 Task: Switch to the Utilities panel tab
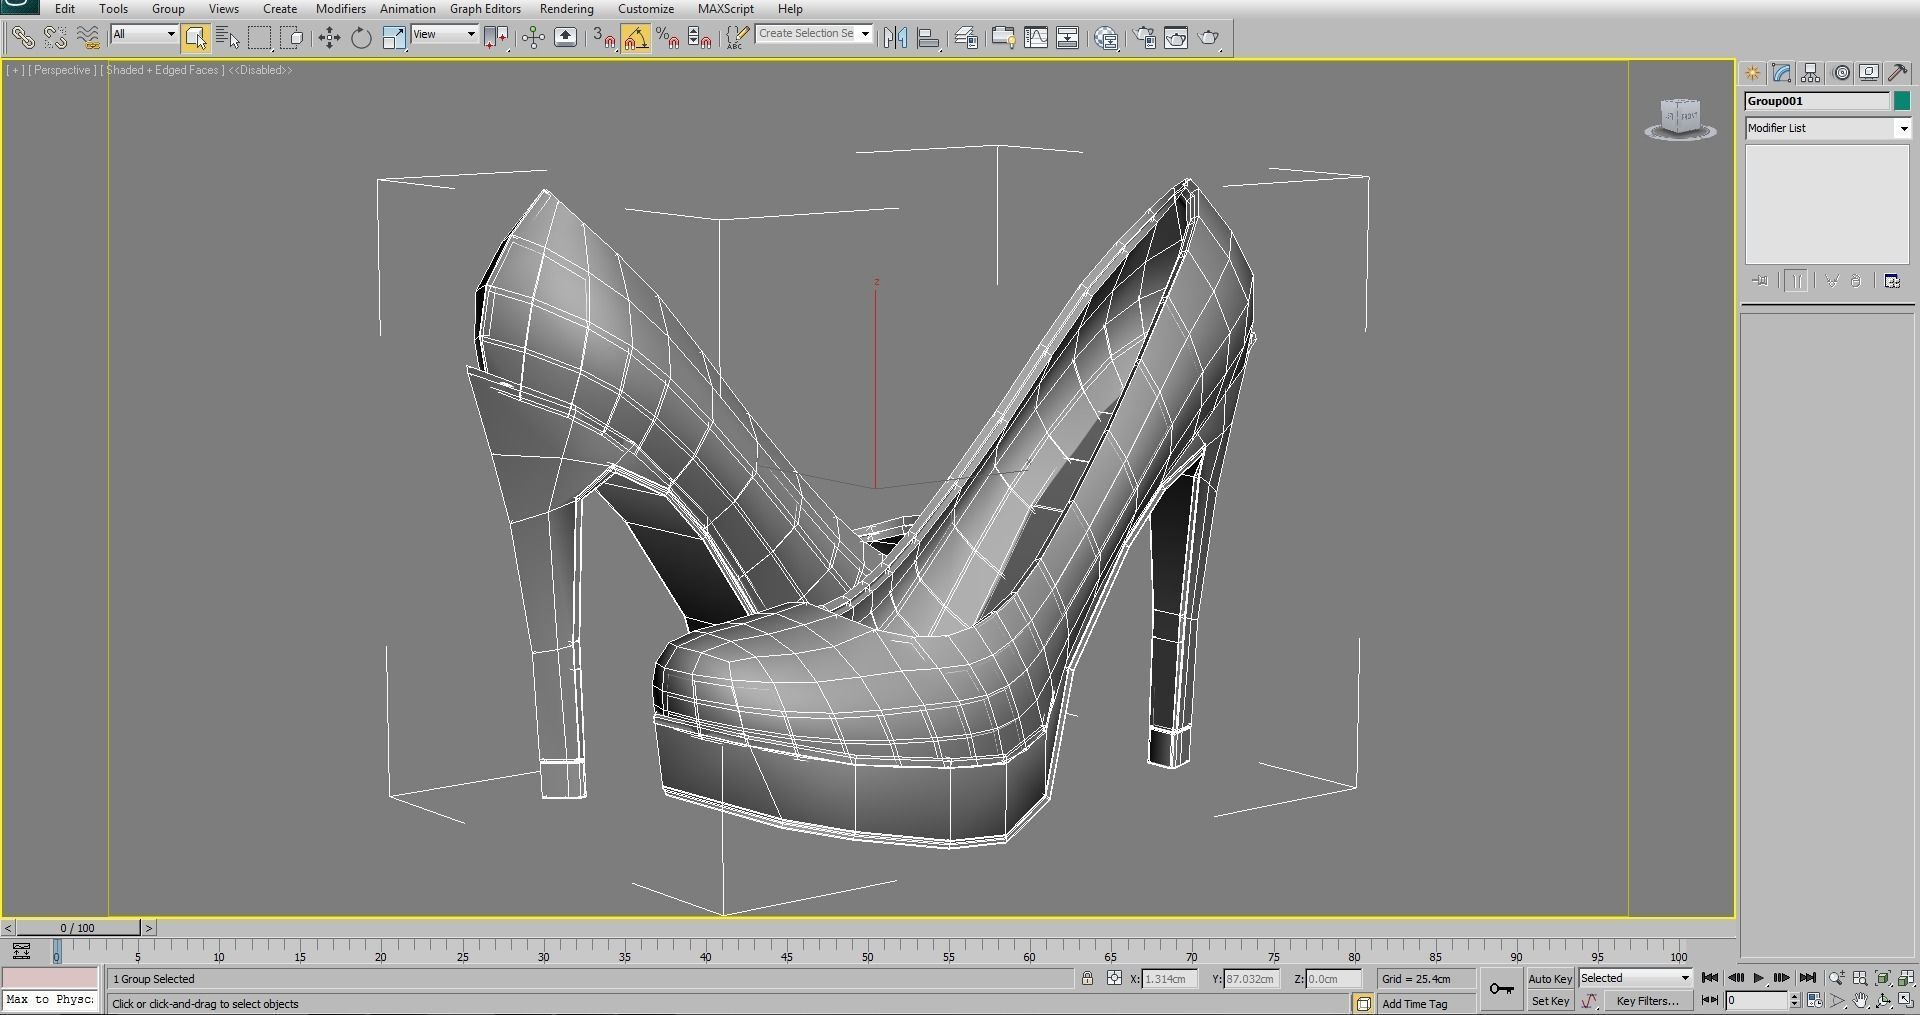(x=1898, y=73)
